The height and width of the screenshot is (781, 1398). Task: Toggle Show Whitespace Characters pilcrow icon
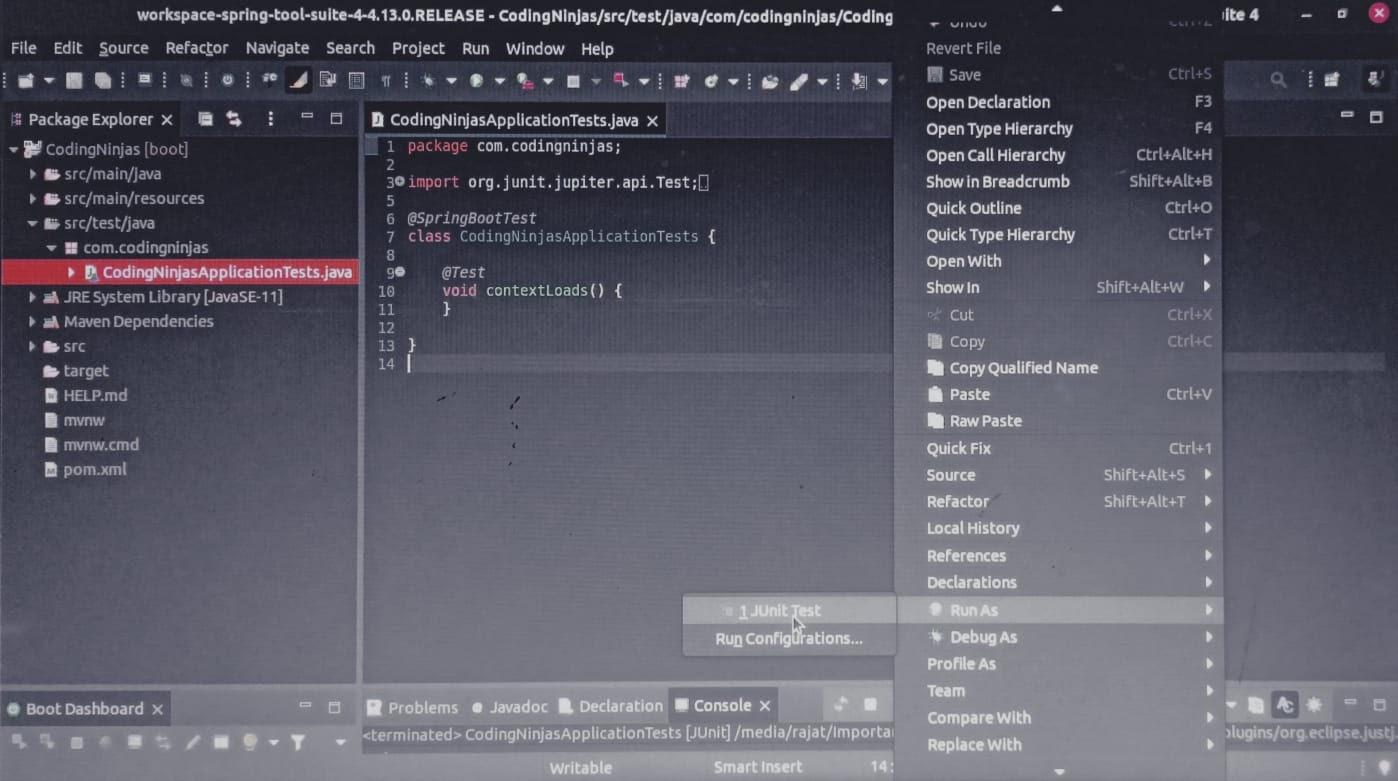[385, 81]
